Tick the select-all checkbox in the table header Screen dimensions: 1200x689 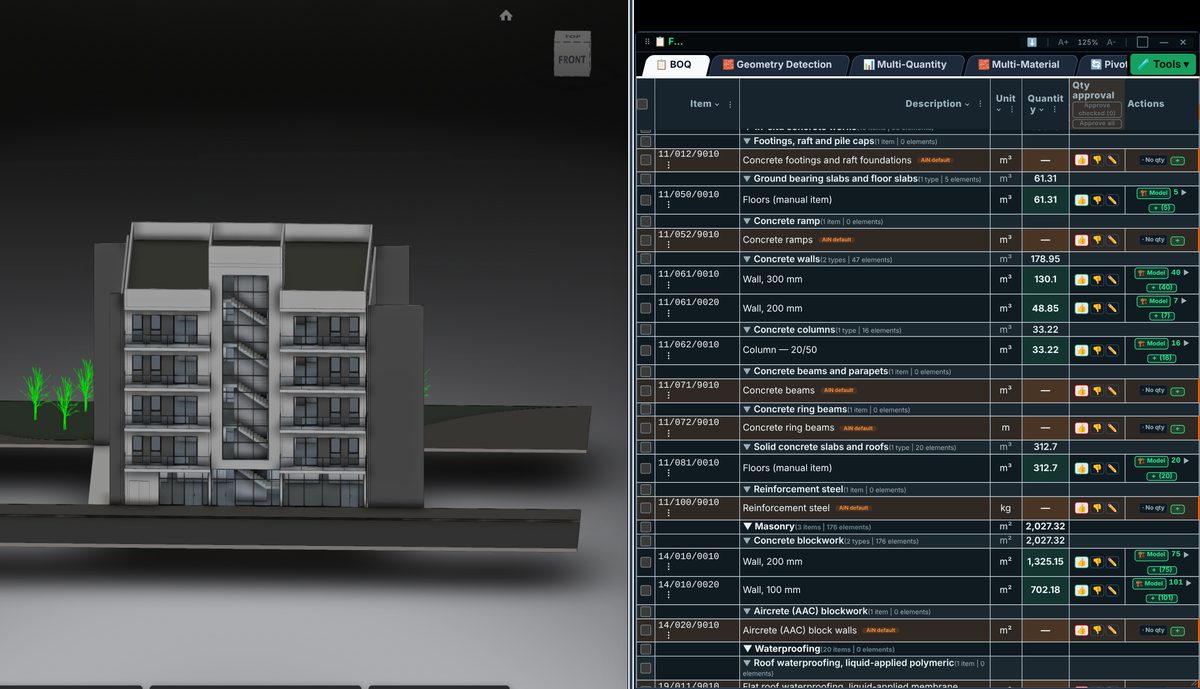[x=642, y=104]
